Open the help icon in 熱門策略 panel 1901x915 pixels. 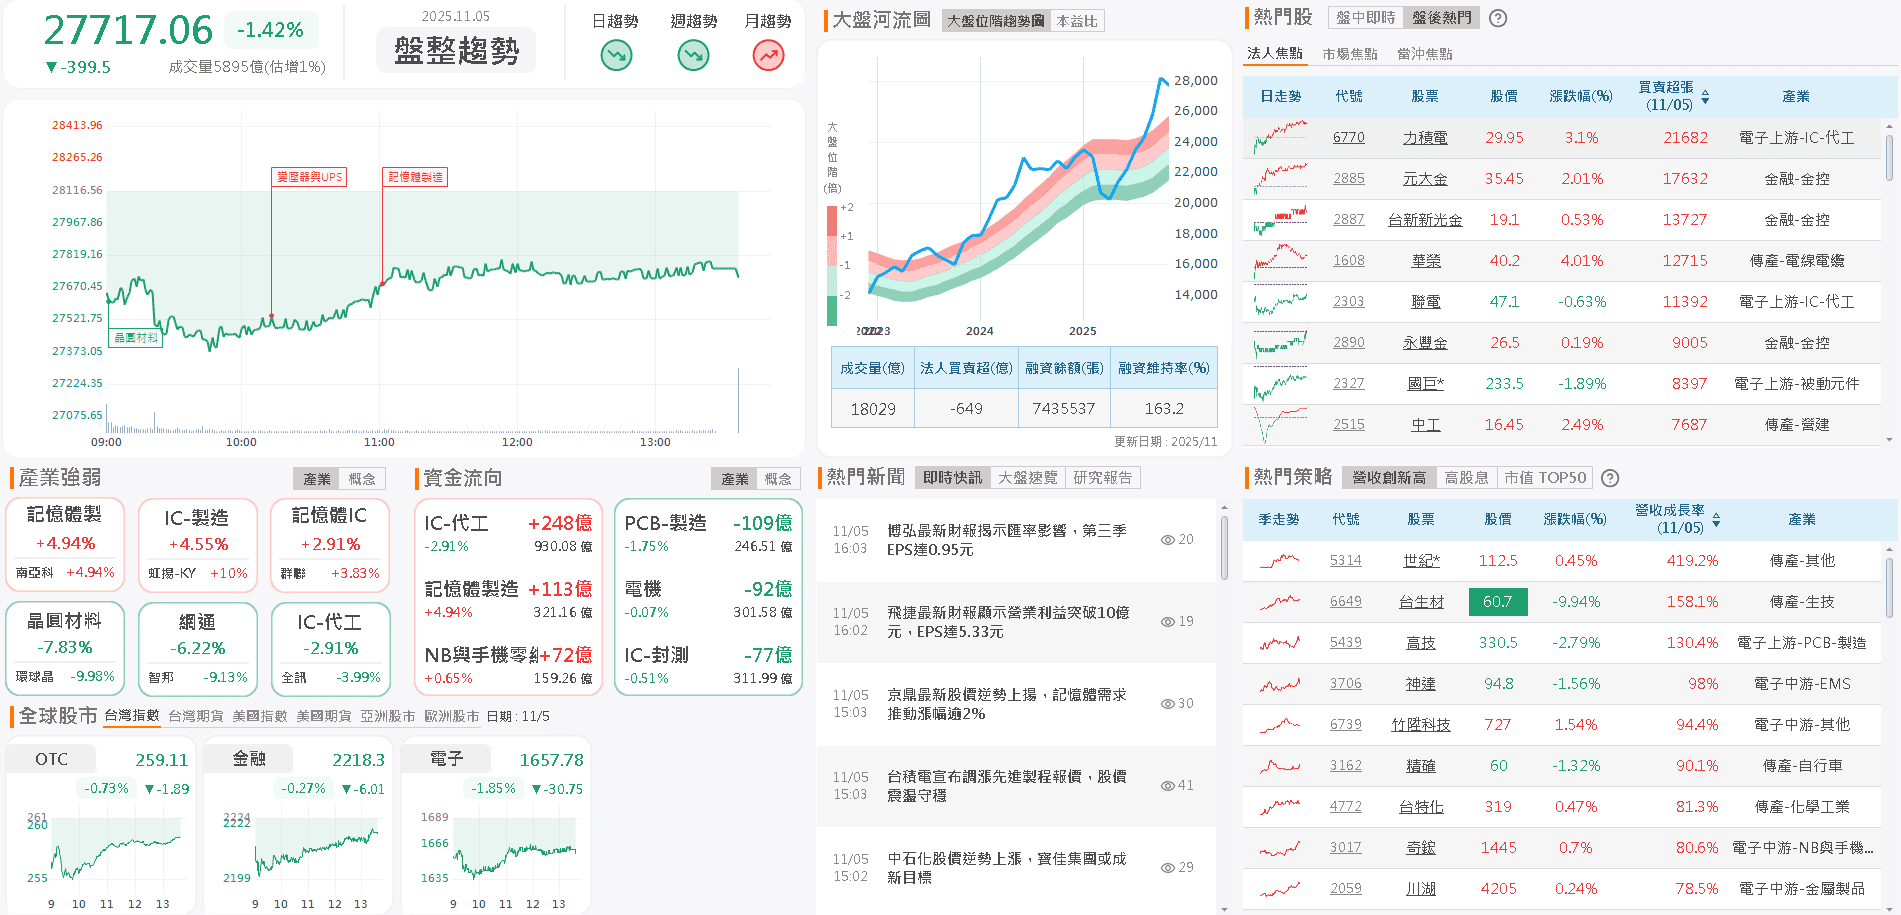1610,477
